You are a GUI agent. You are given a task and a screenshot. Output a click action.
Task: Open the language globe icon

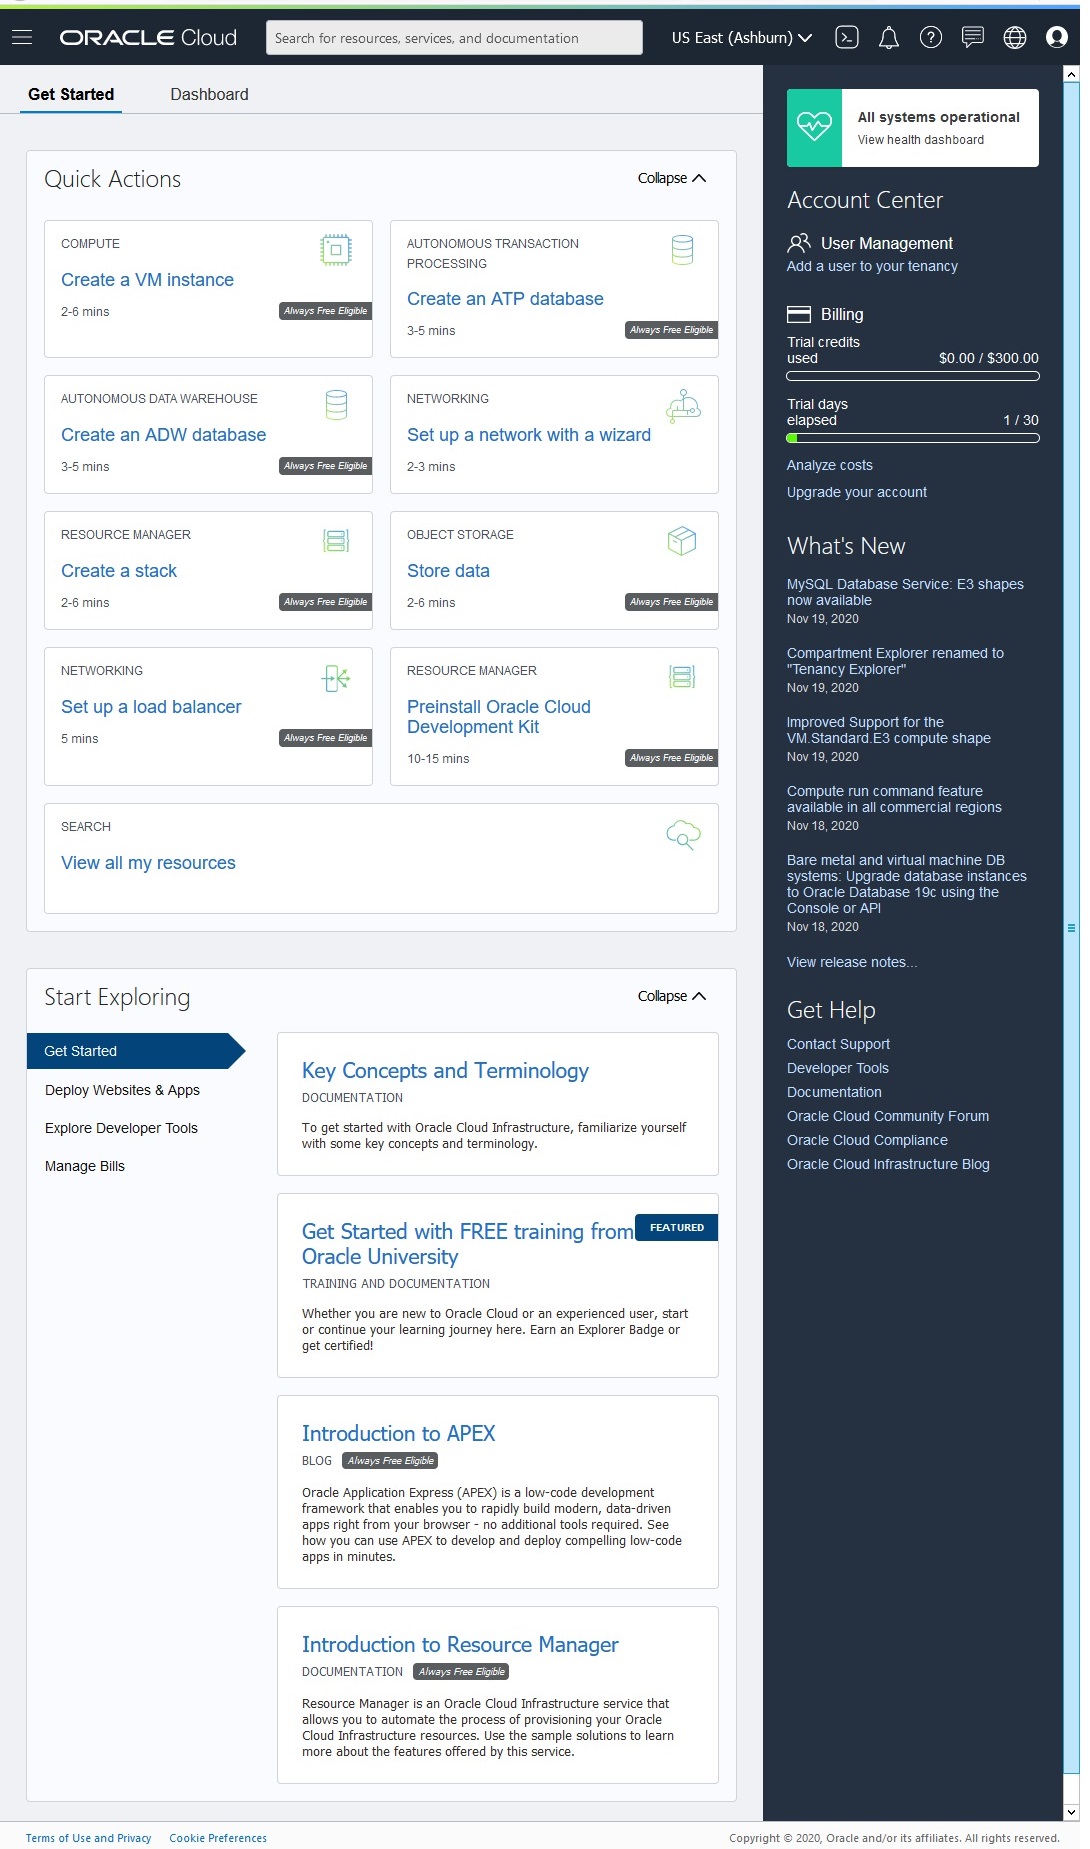click(1015, 37)
